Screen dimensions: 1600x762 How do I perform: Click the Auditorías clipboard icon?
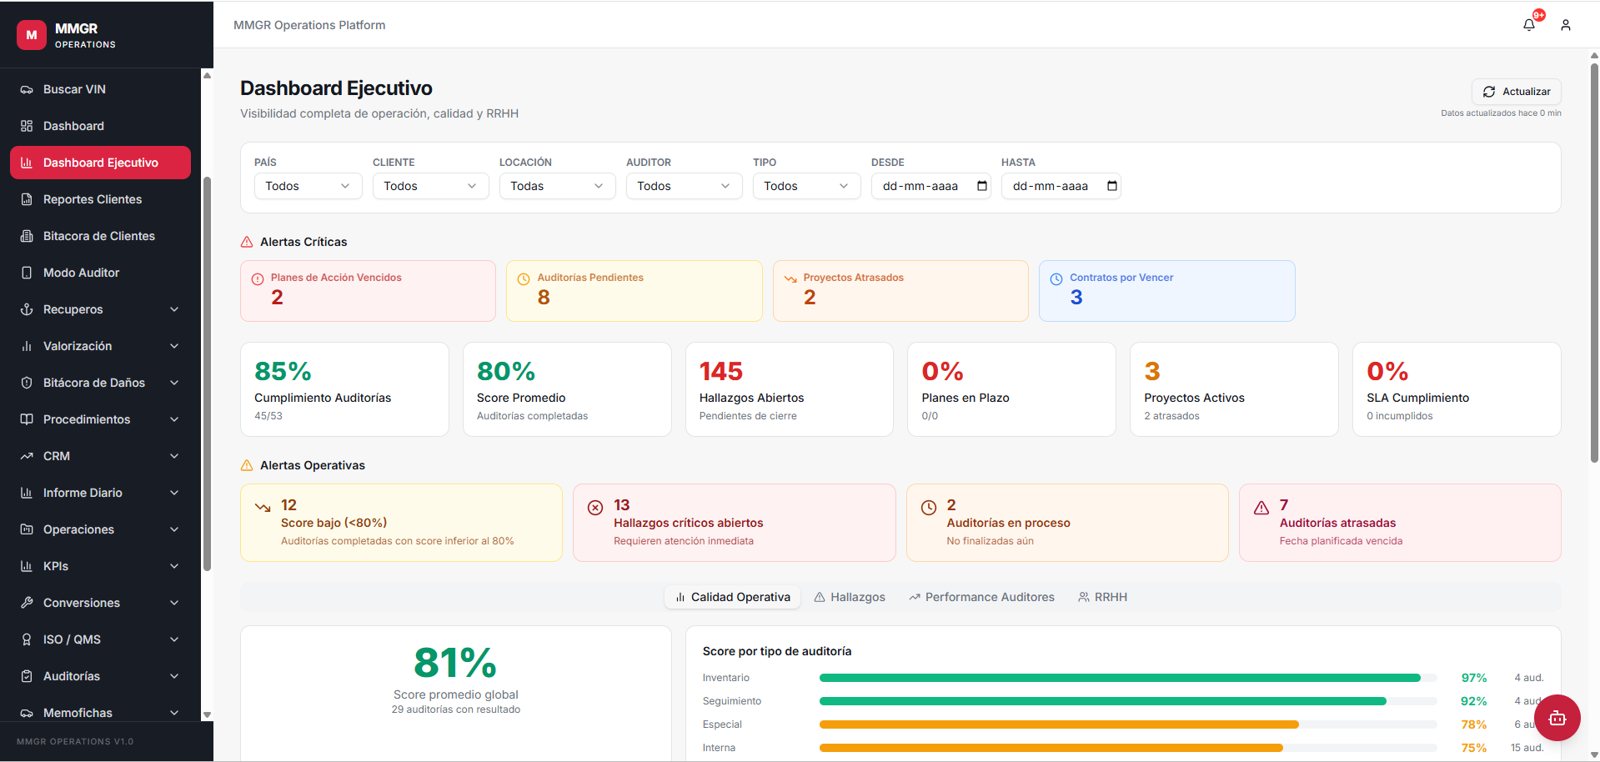click(x=27, y=676)
